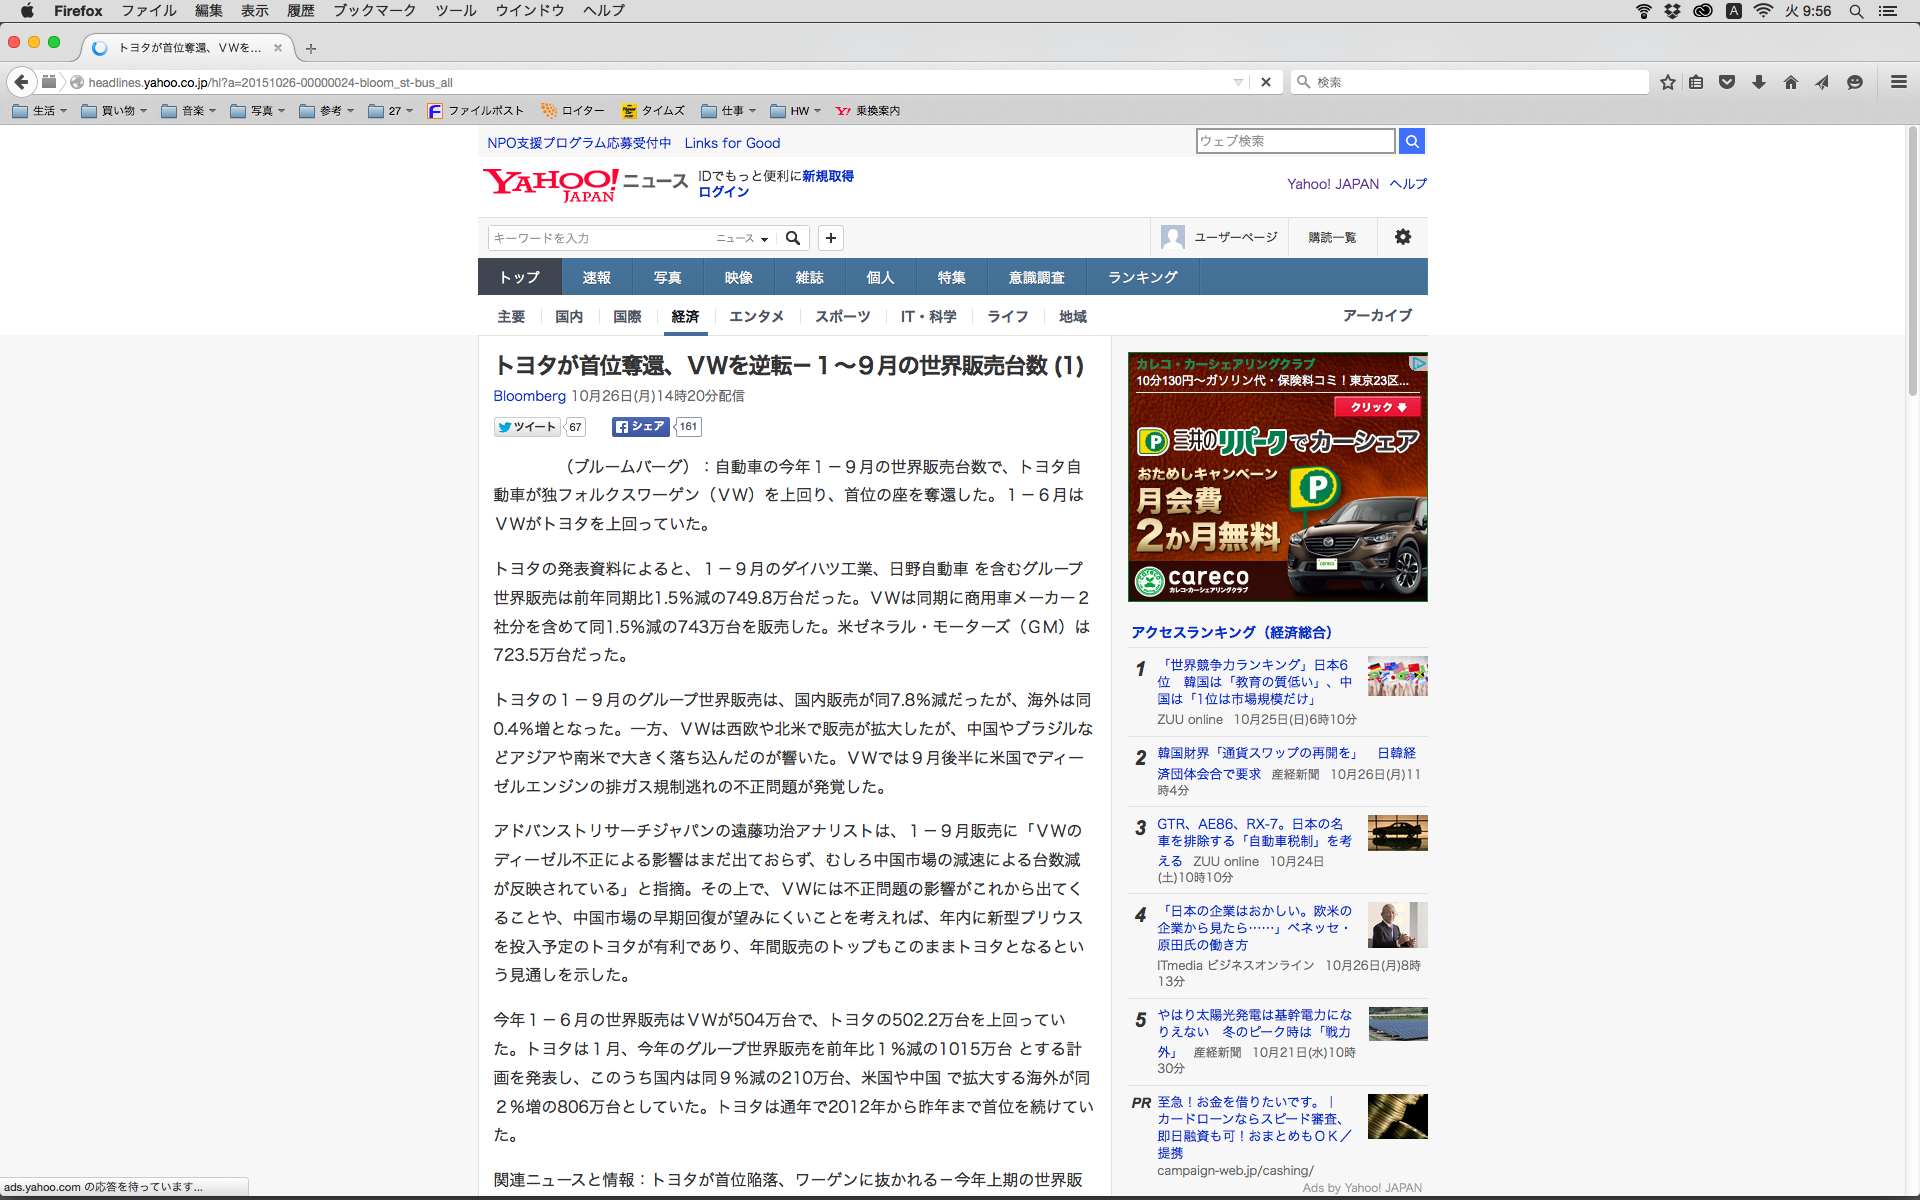Open the Firefox hamburger menu
Screen dimensions: 1920x1200
pos(1898,82)
